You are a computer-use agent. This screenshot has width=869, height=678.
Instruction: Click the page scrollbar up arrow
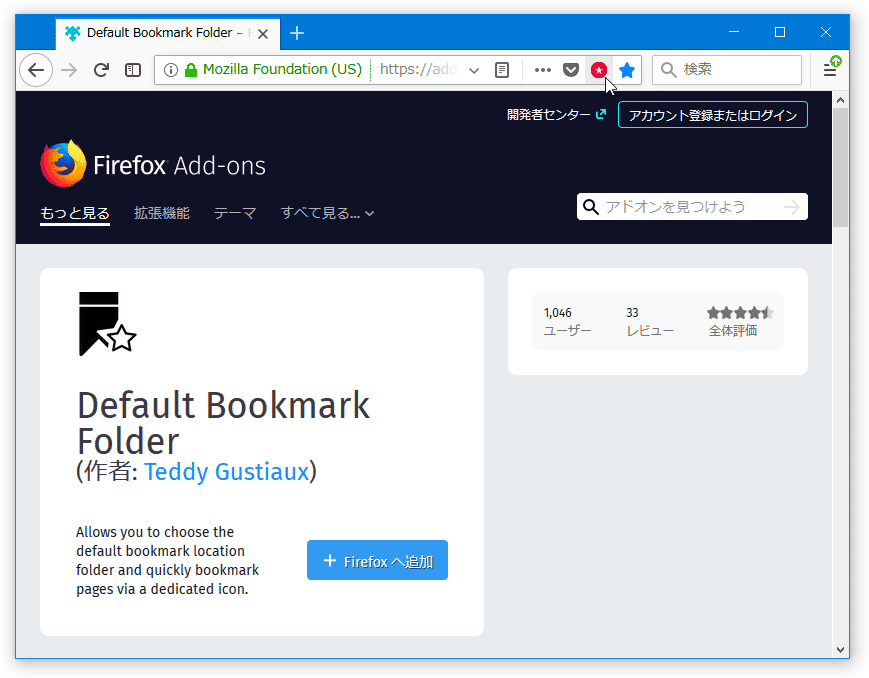(840, 100)
